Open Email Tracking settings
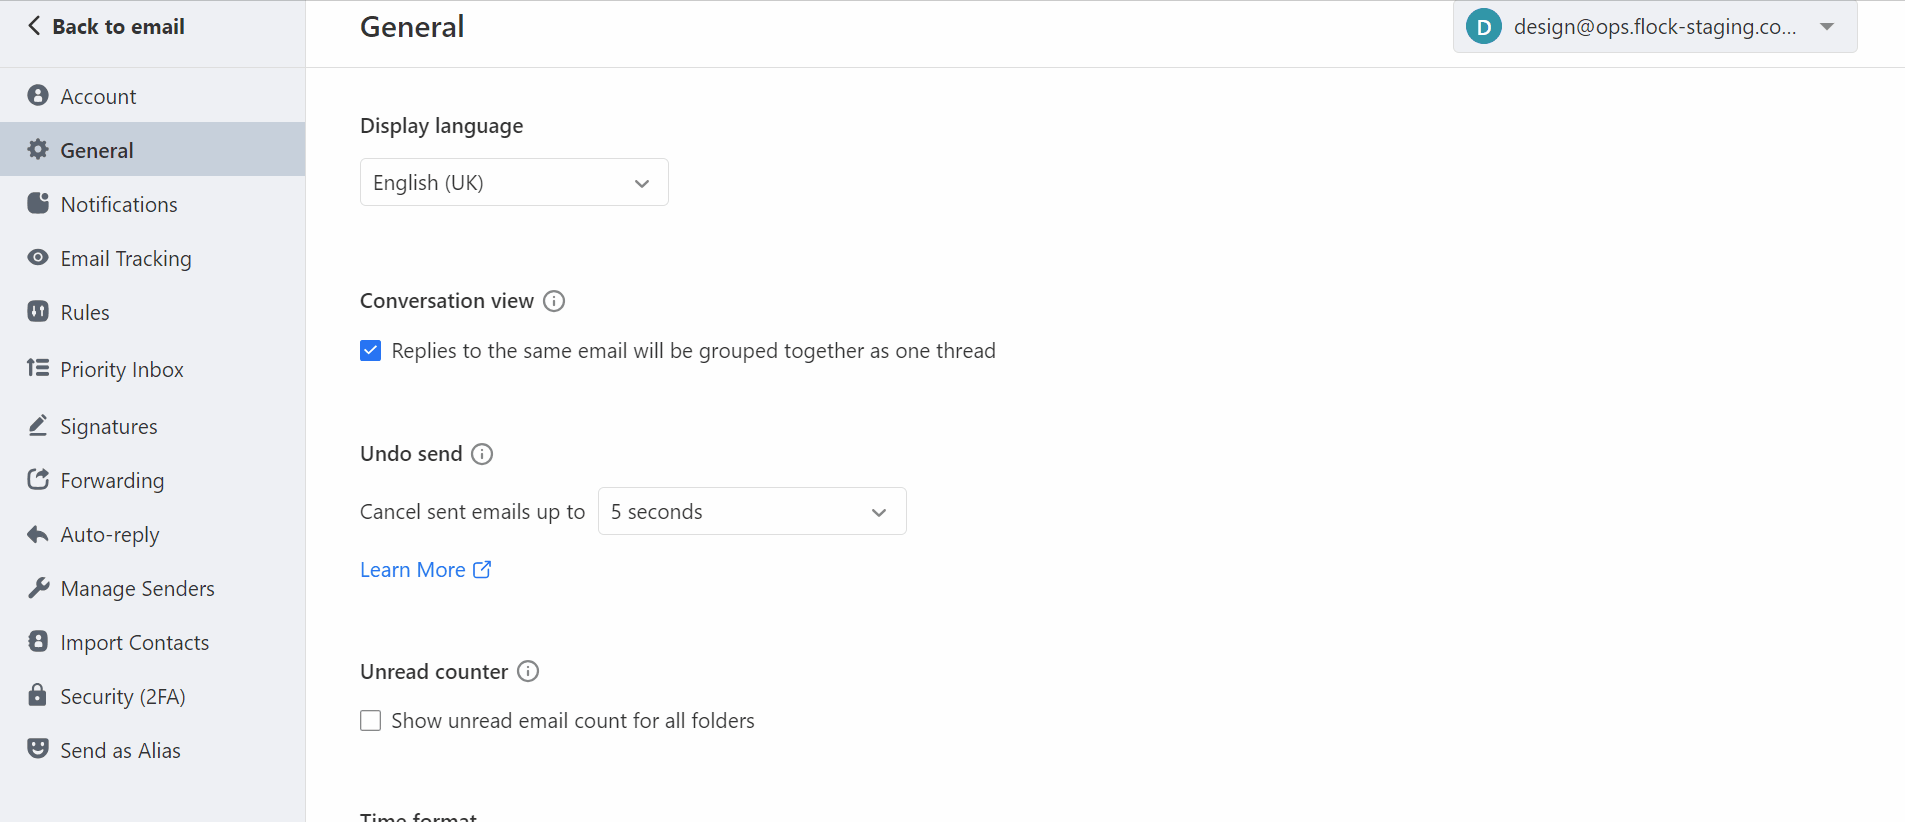Screen dimensions: 1905x822 [125, 258]
